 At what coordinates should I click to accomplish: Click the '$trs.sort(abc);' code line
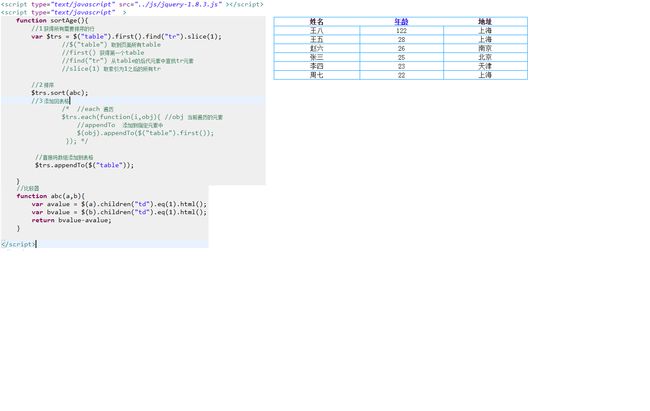60,92
